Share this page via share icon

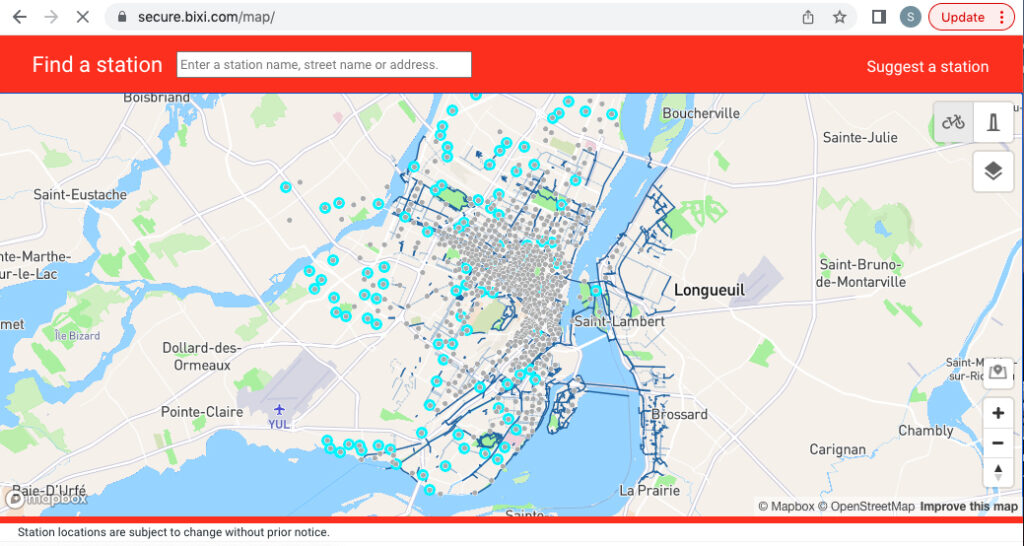tap(808, 18)
